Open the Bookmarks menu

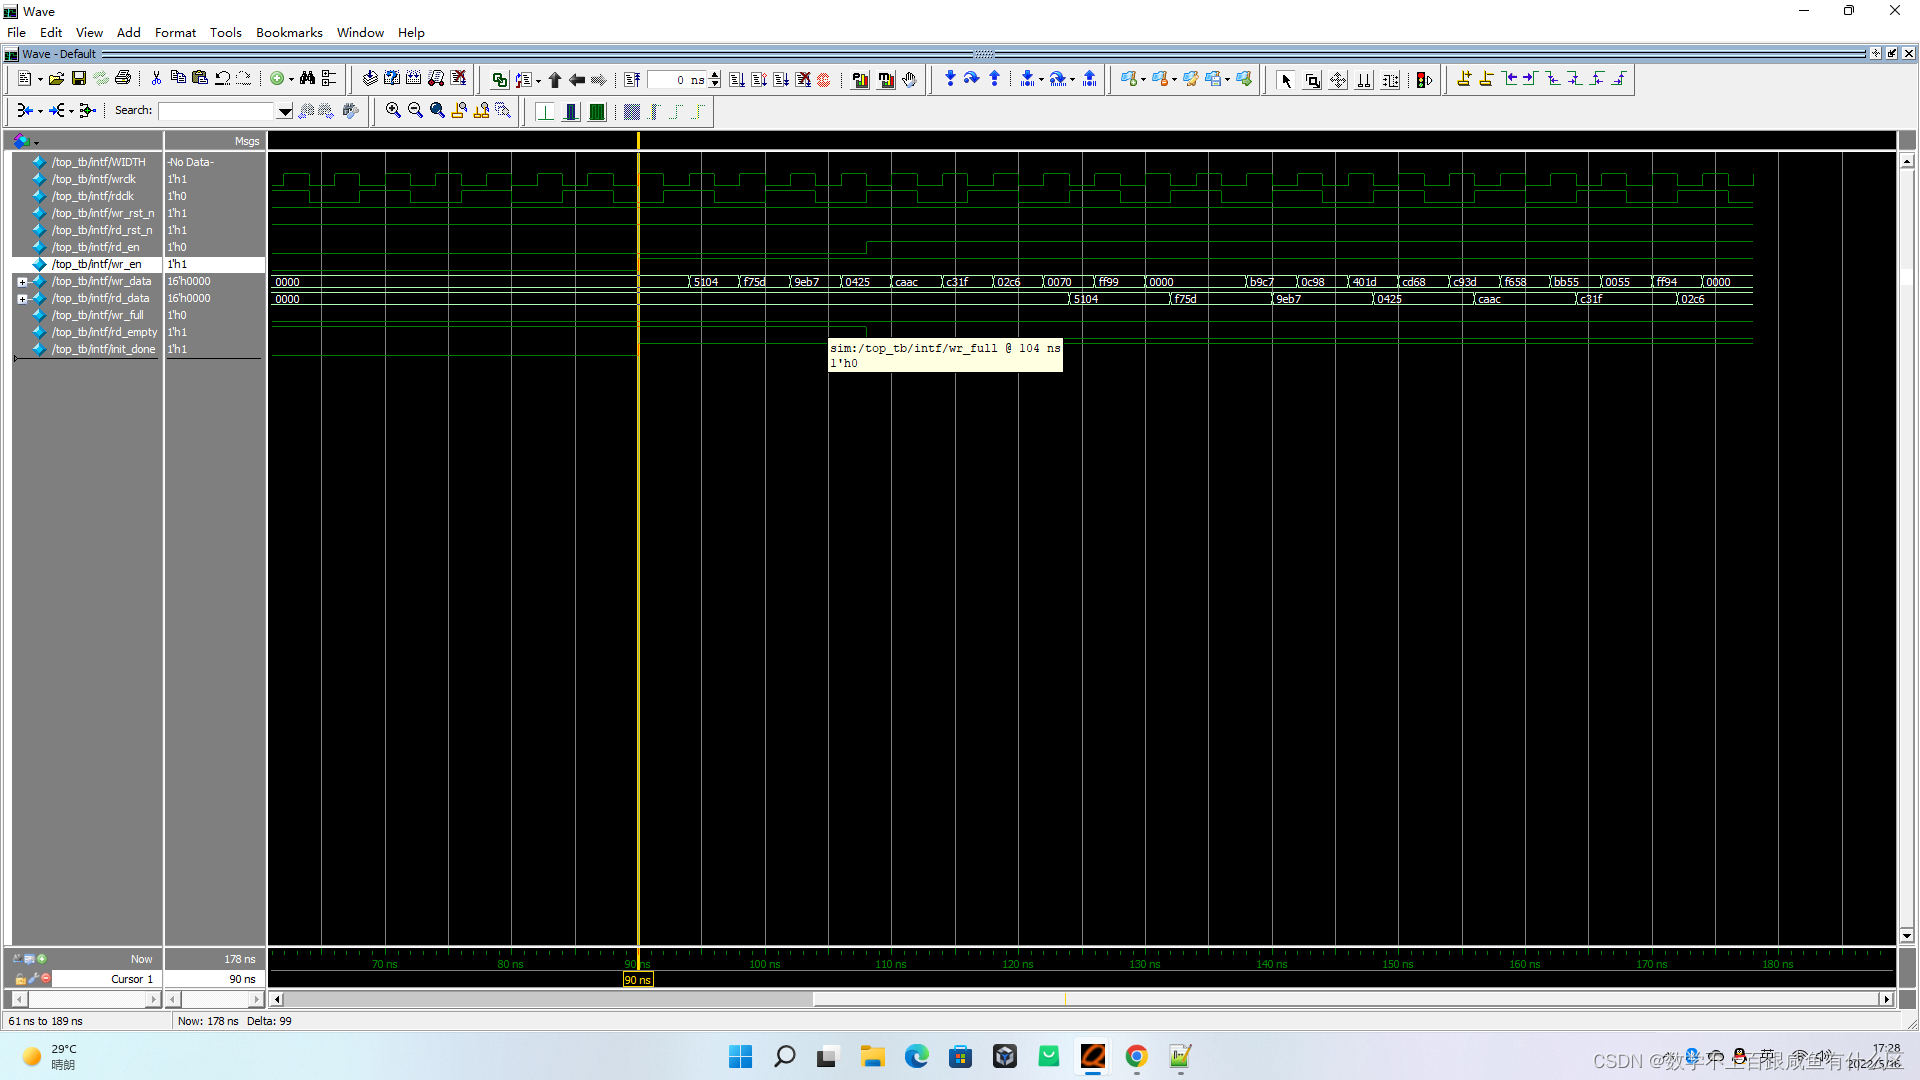(x=289, y=32)
